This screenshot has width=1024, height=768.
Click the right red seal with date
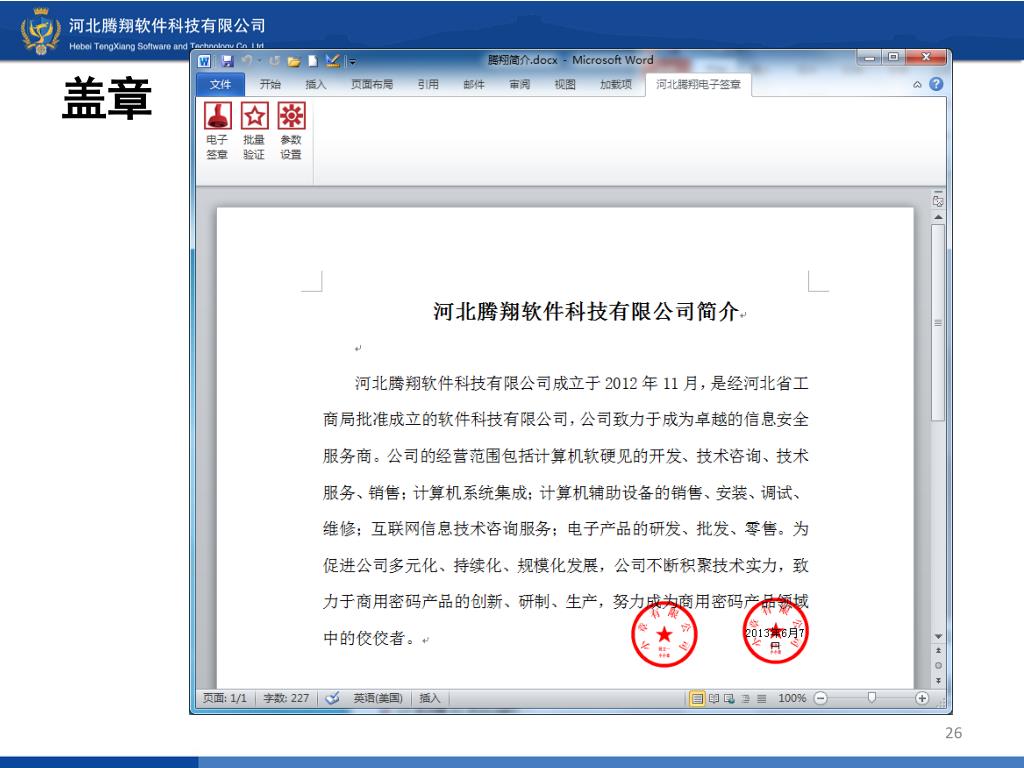coord(776,632)
